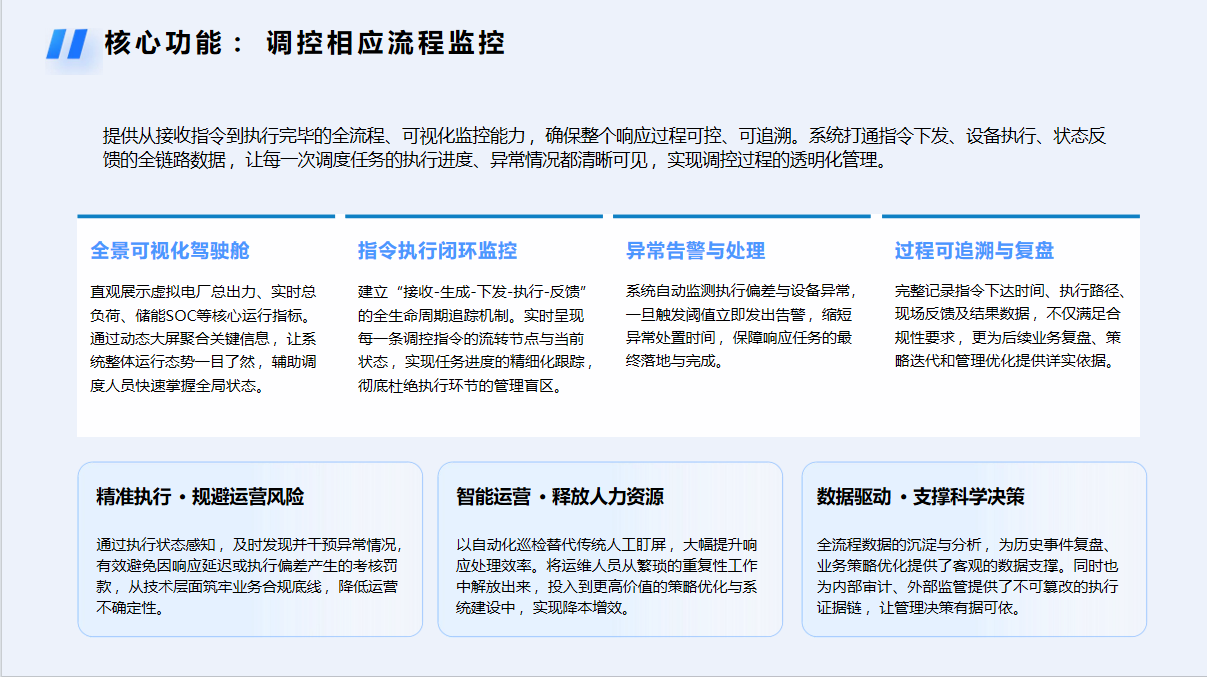The image size is (1207, 677).
Task: Select the heading 全景可视化驾驶舱
Action: pos(170,250)
